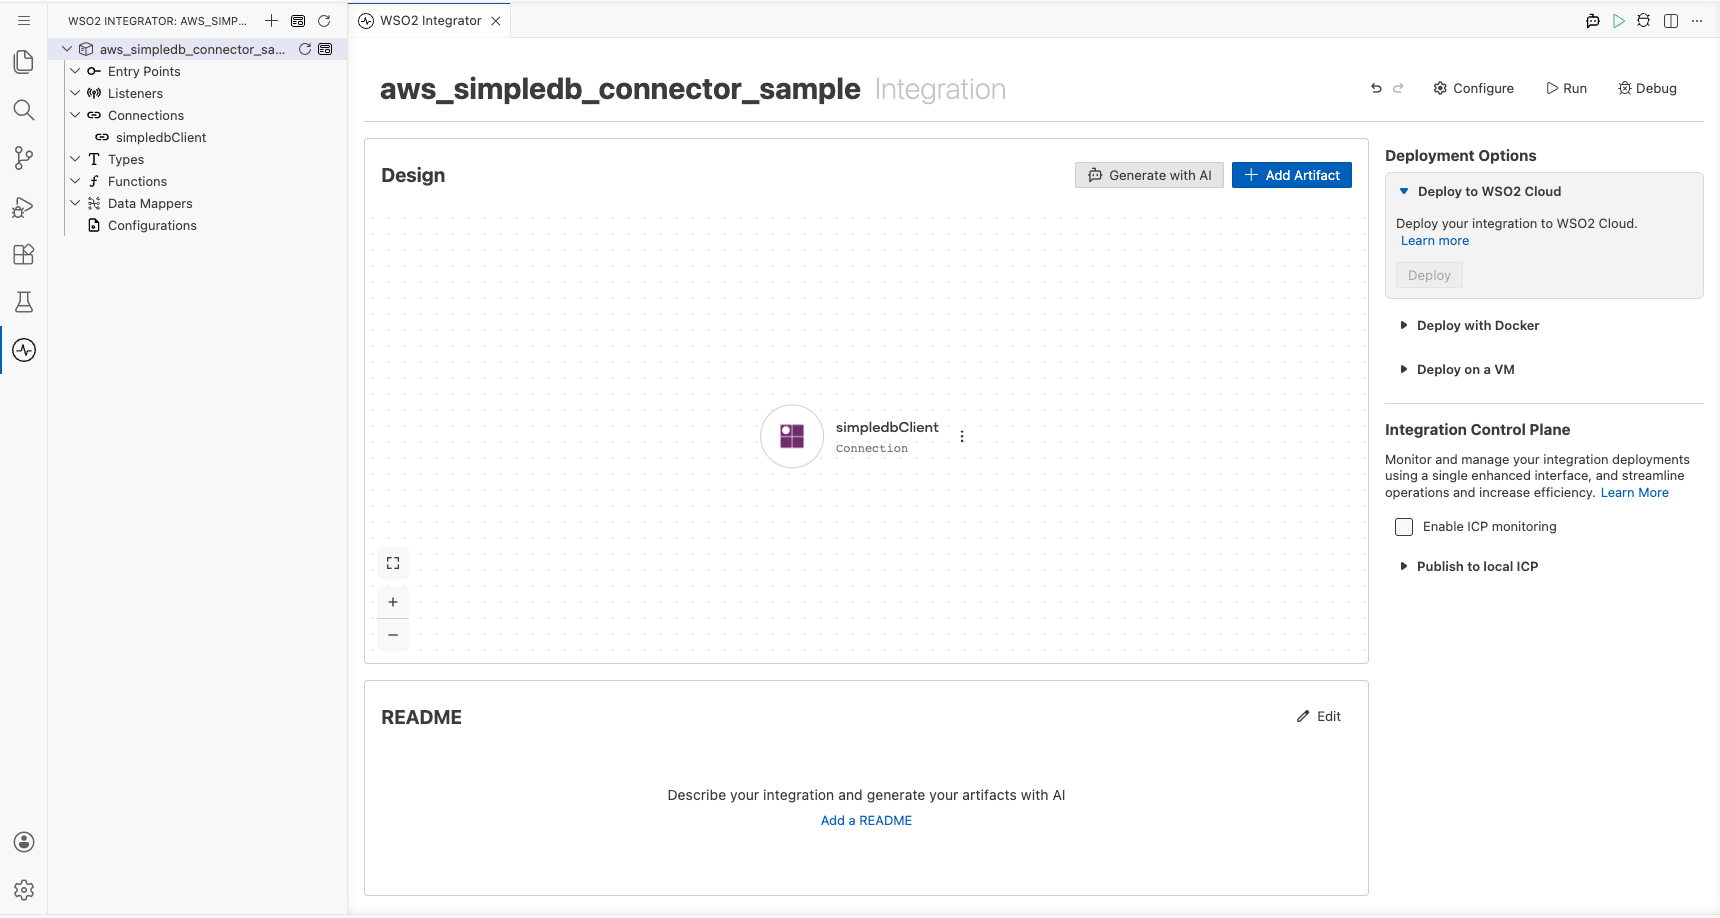Click the Add a README link
Screen dimensions: 1720x918
pos(866,820)
